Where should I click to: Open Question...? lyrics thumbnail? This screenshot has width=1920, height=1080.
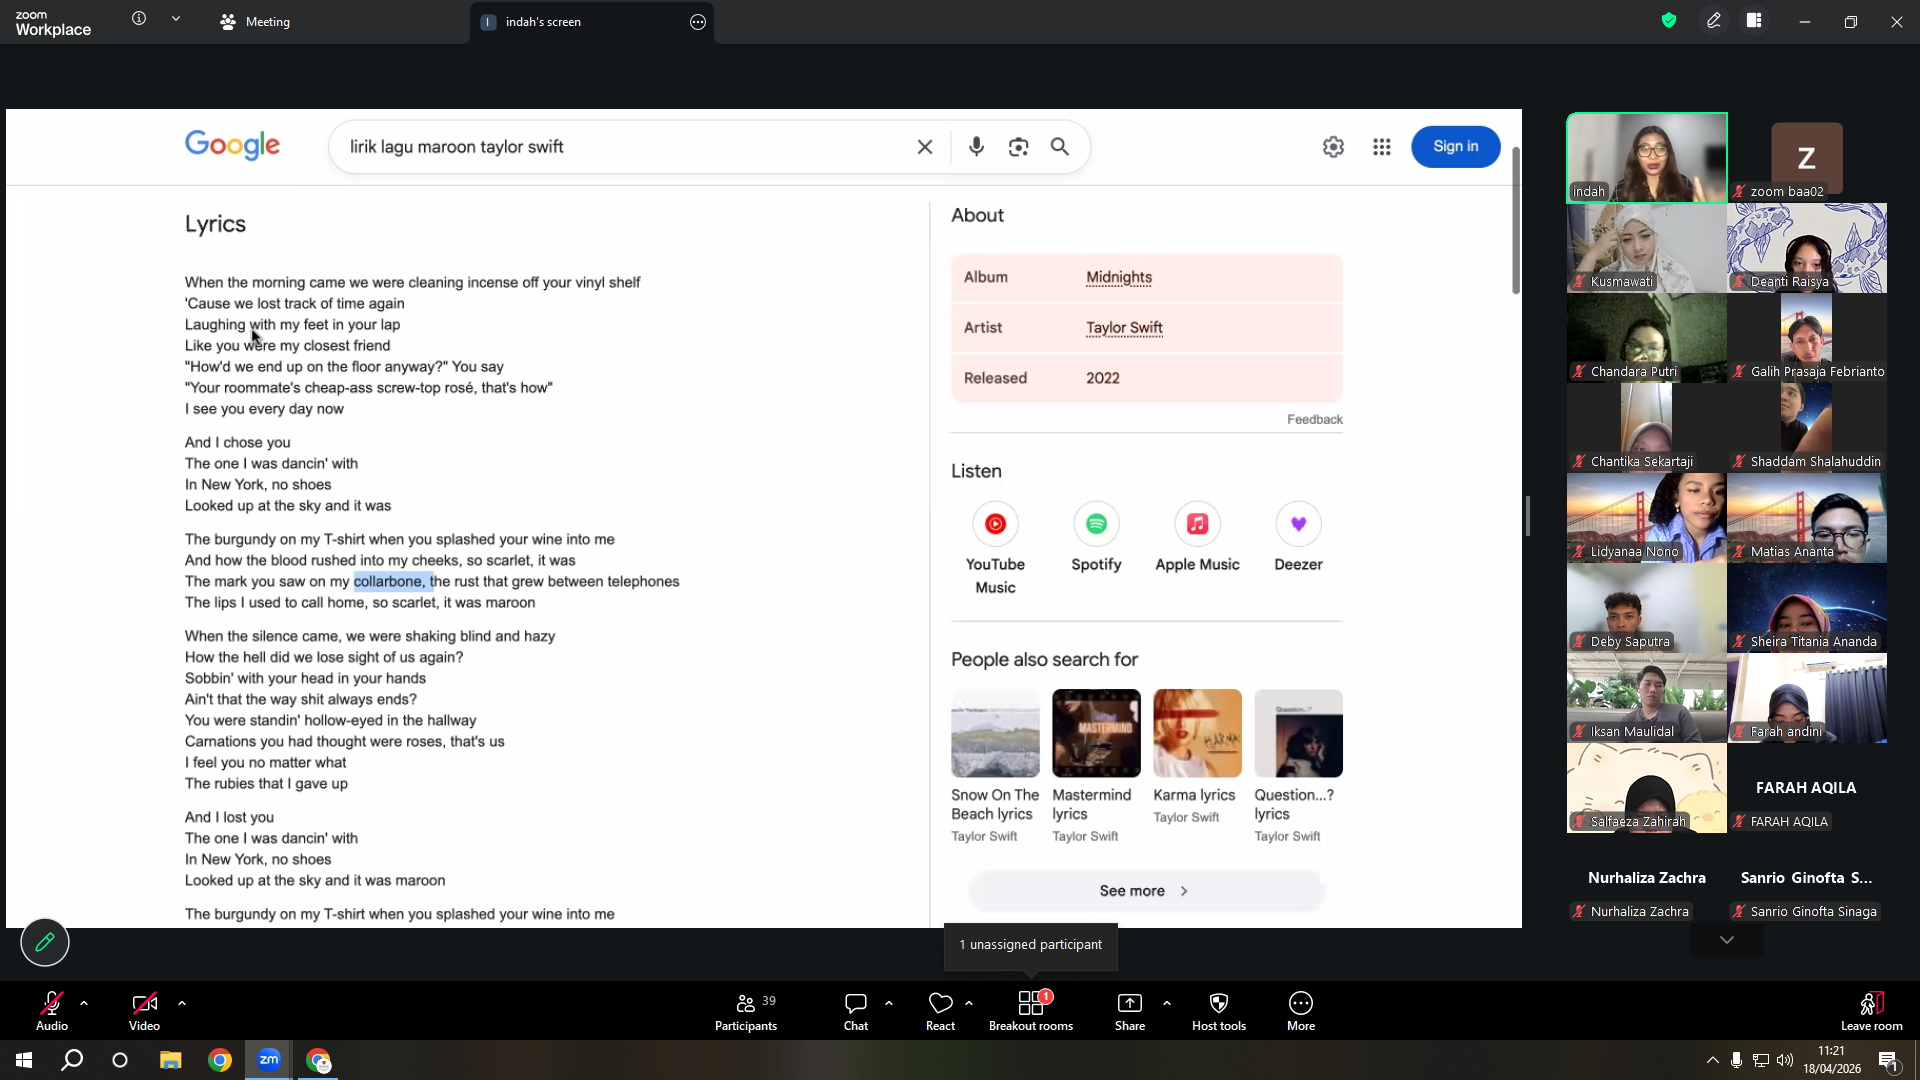pos(1298,733)
